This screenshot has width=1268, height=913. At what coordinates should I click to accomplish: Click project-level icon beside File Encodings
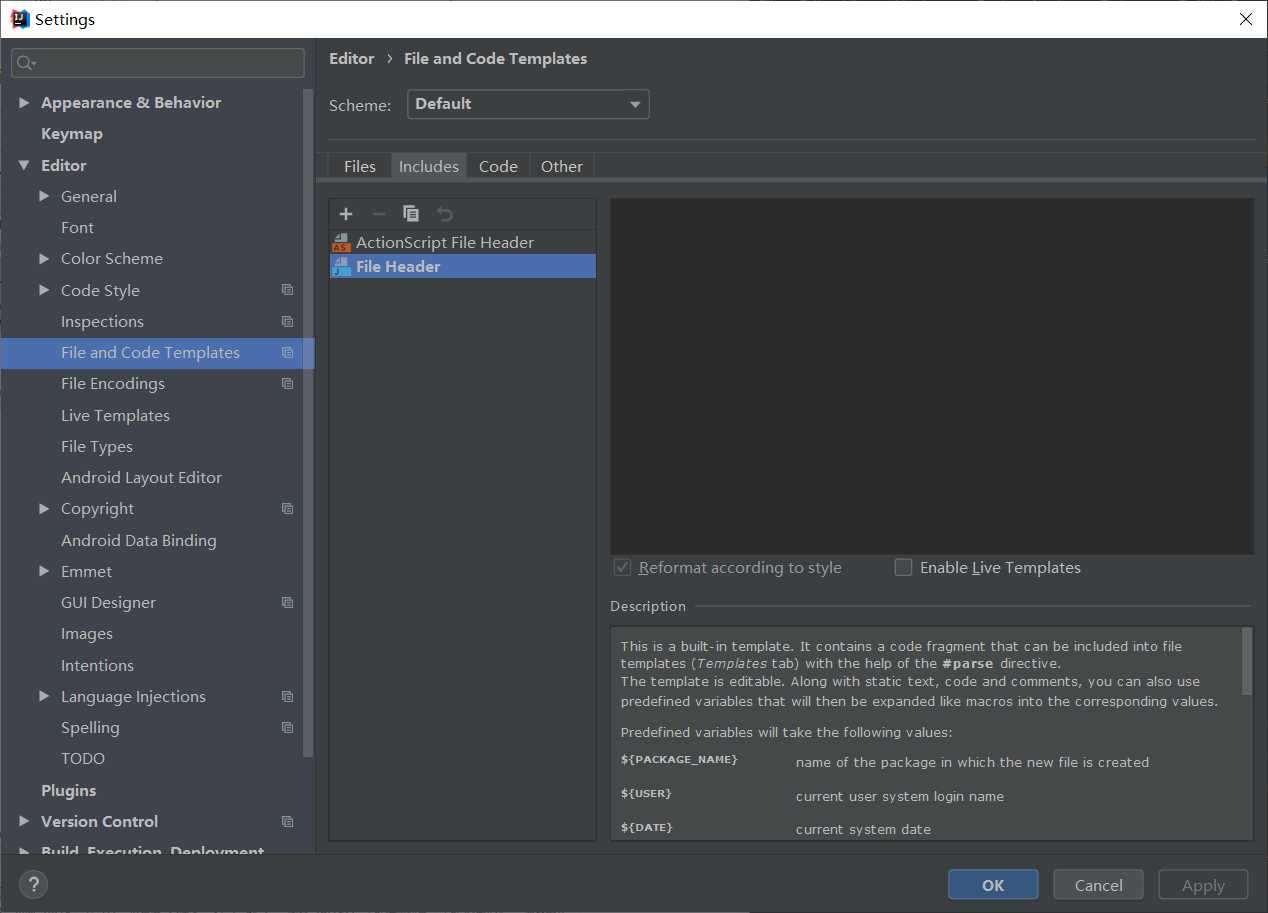click(288, 384)
